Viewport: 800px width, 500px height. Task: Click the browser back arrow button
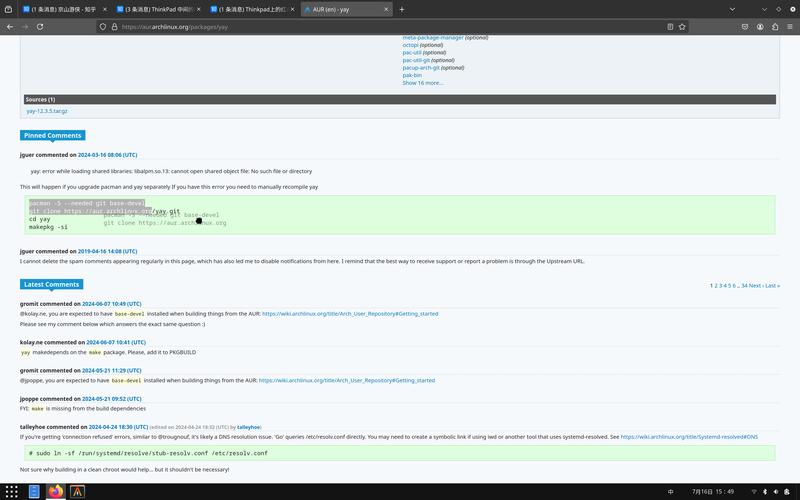point(11,26)
